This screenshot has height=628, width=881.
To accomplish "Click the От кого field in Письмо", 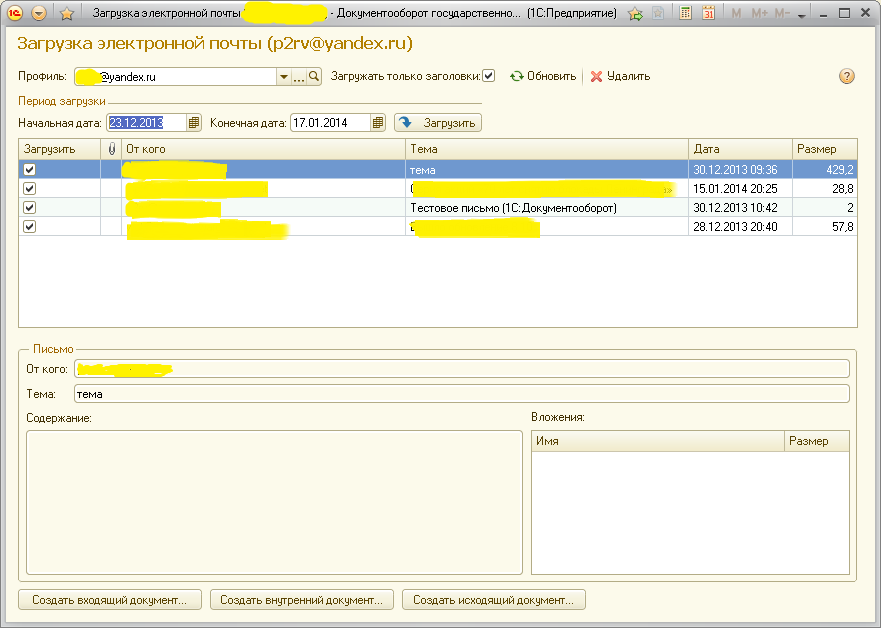I will [461, 369].
